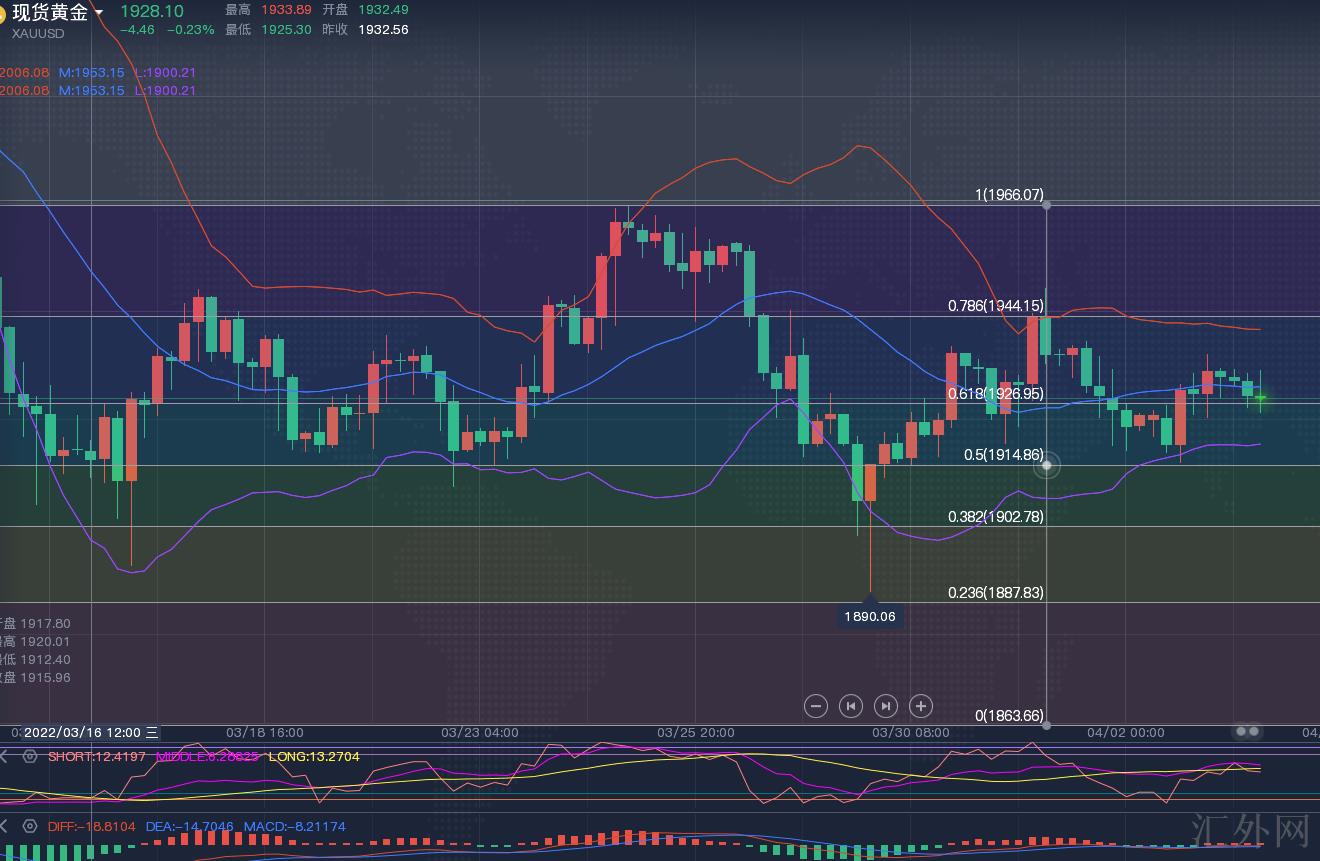Click the 03/18 16:00 time axis label
The height and width of the screenshot is (861, 1320).
pos(265,733)
